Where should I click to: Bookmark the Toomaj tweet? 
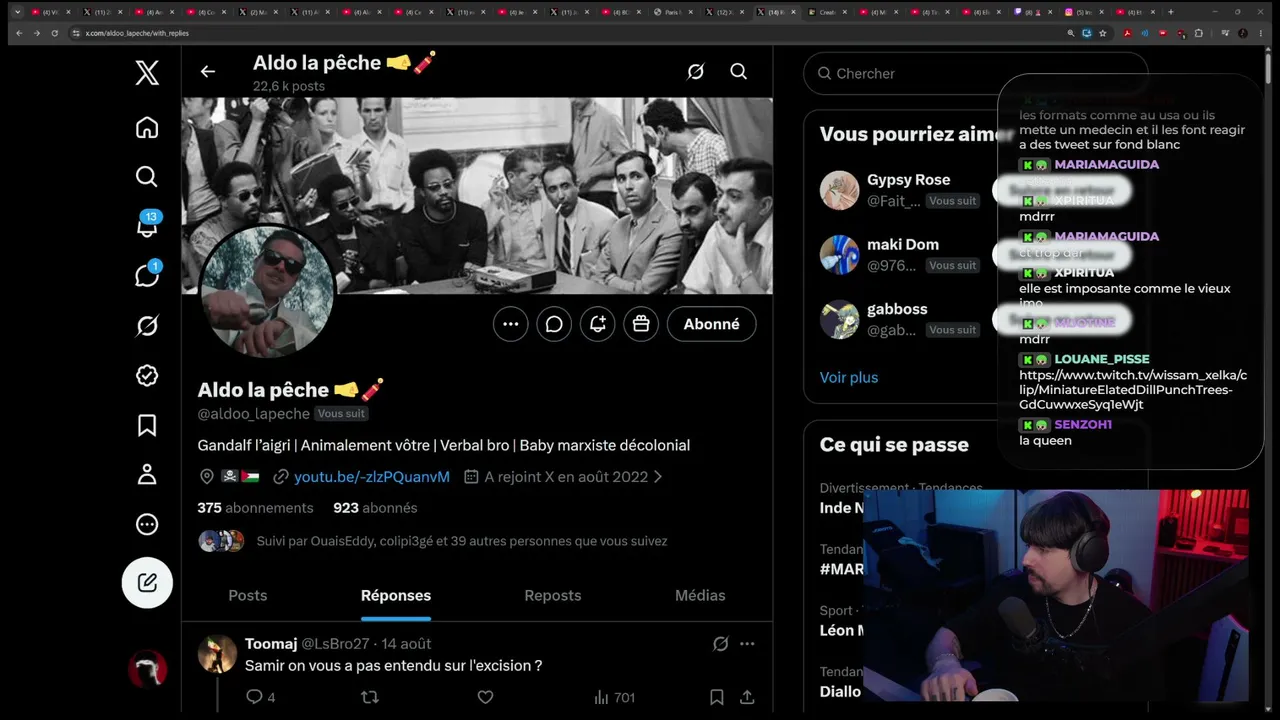pyautogui.click(x=717, y=697)
